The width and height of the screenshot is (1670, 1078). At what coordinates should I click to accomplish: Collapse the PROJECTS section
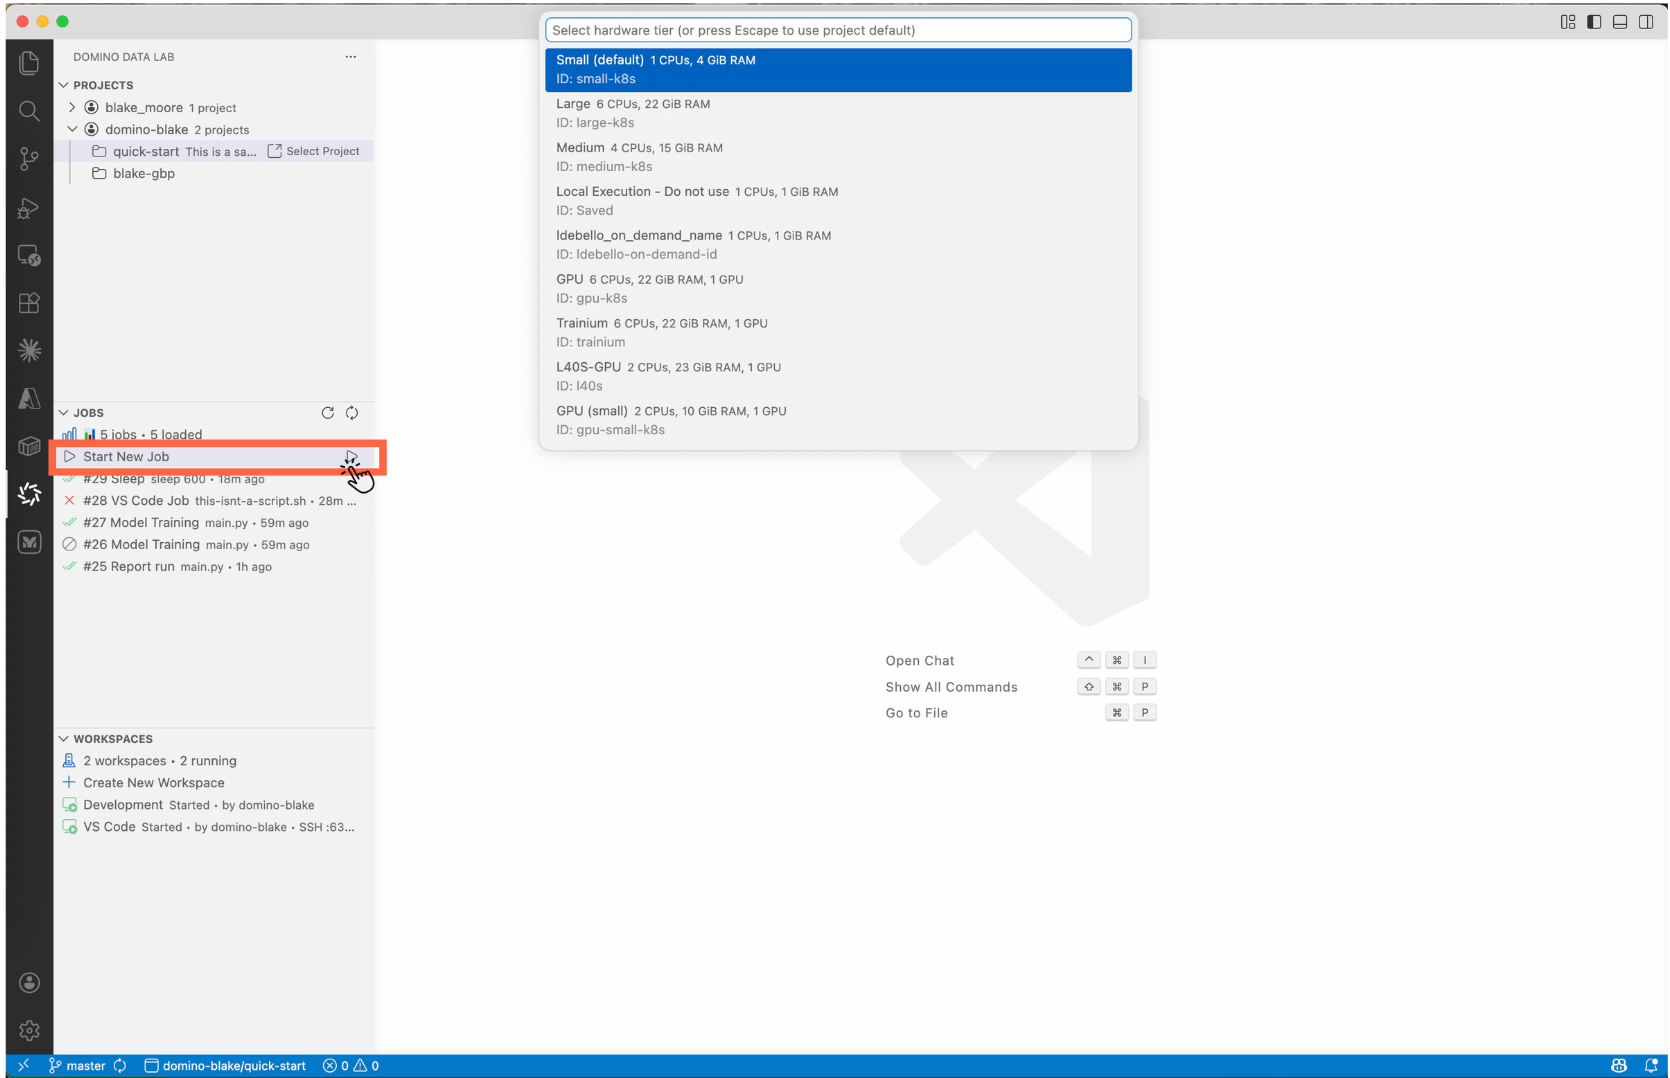pyautogui.click(x=64, y=85)
